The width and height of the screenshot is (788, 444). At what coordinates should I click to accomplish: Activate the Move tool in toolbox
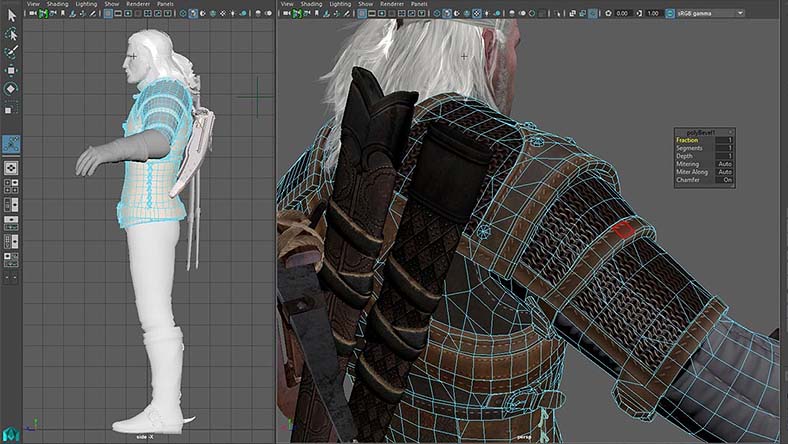pos(11,70)
